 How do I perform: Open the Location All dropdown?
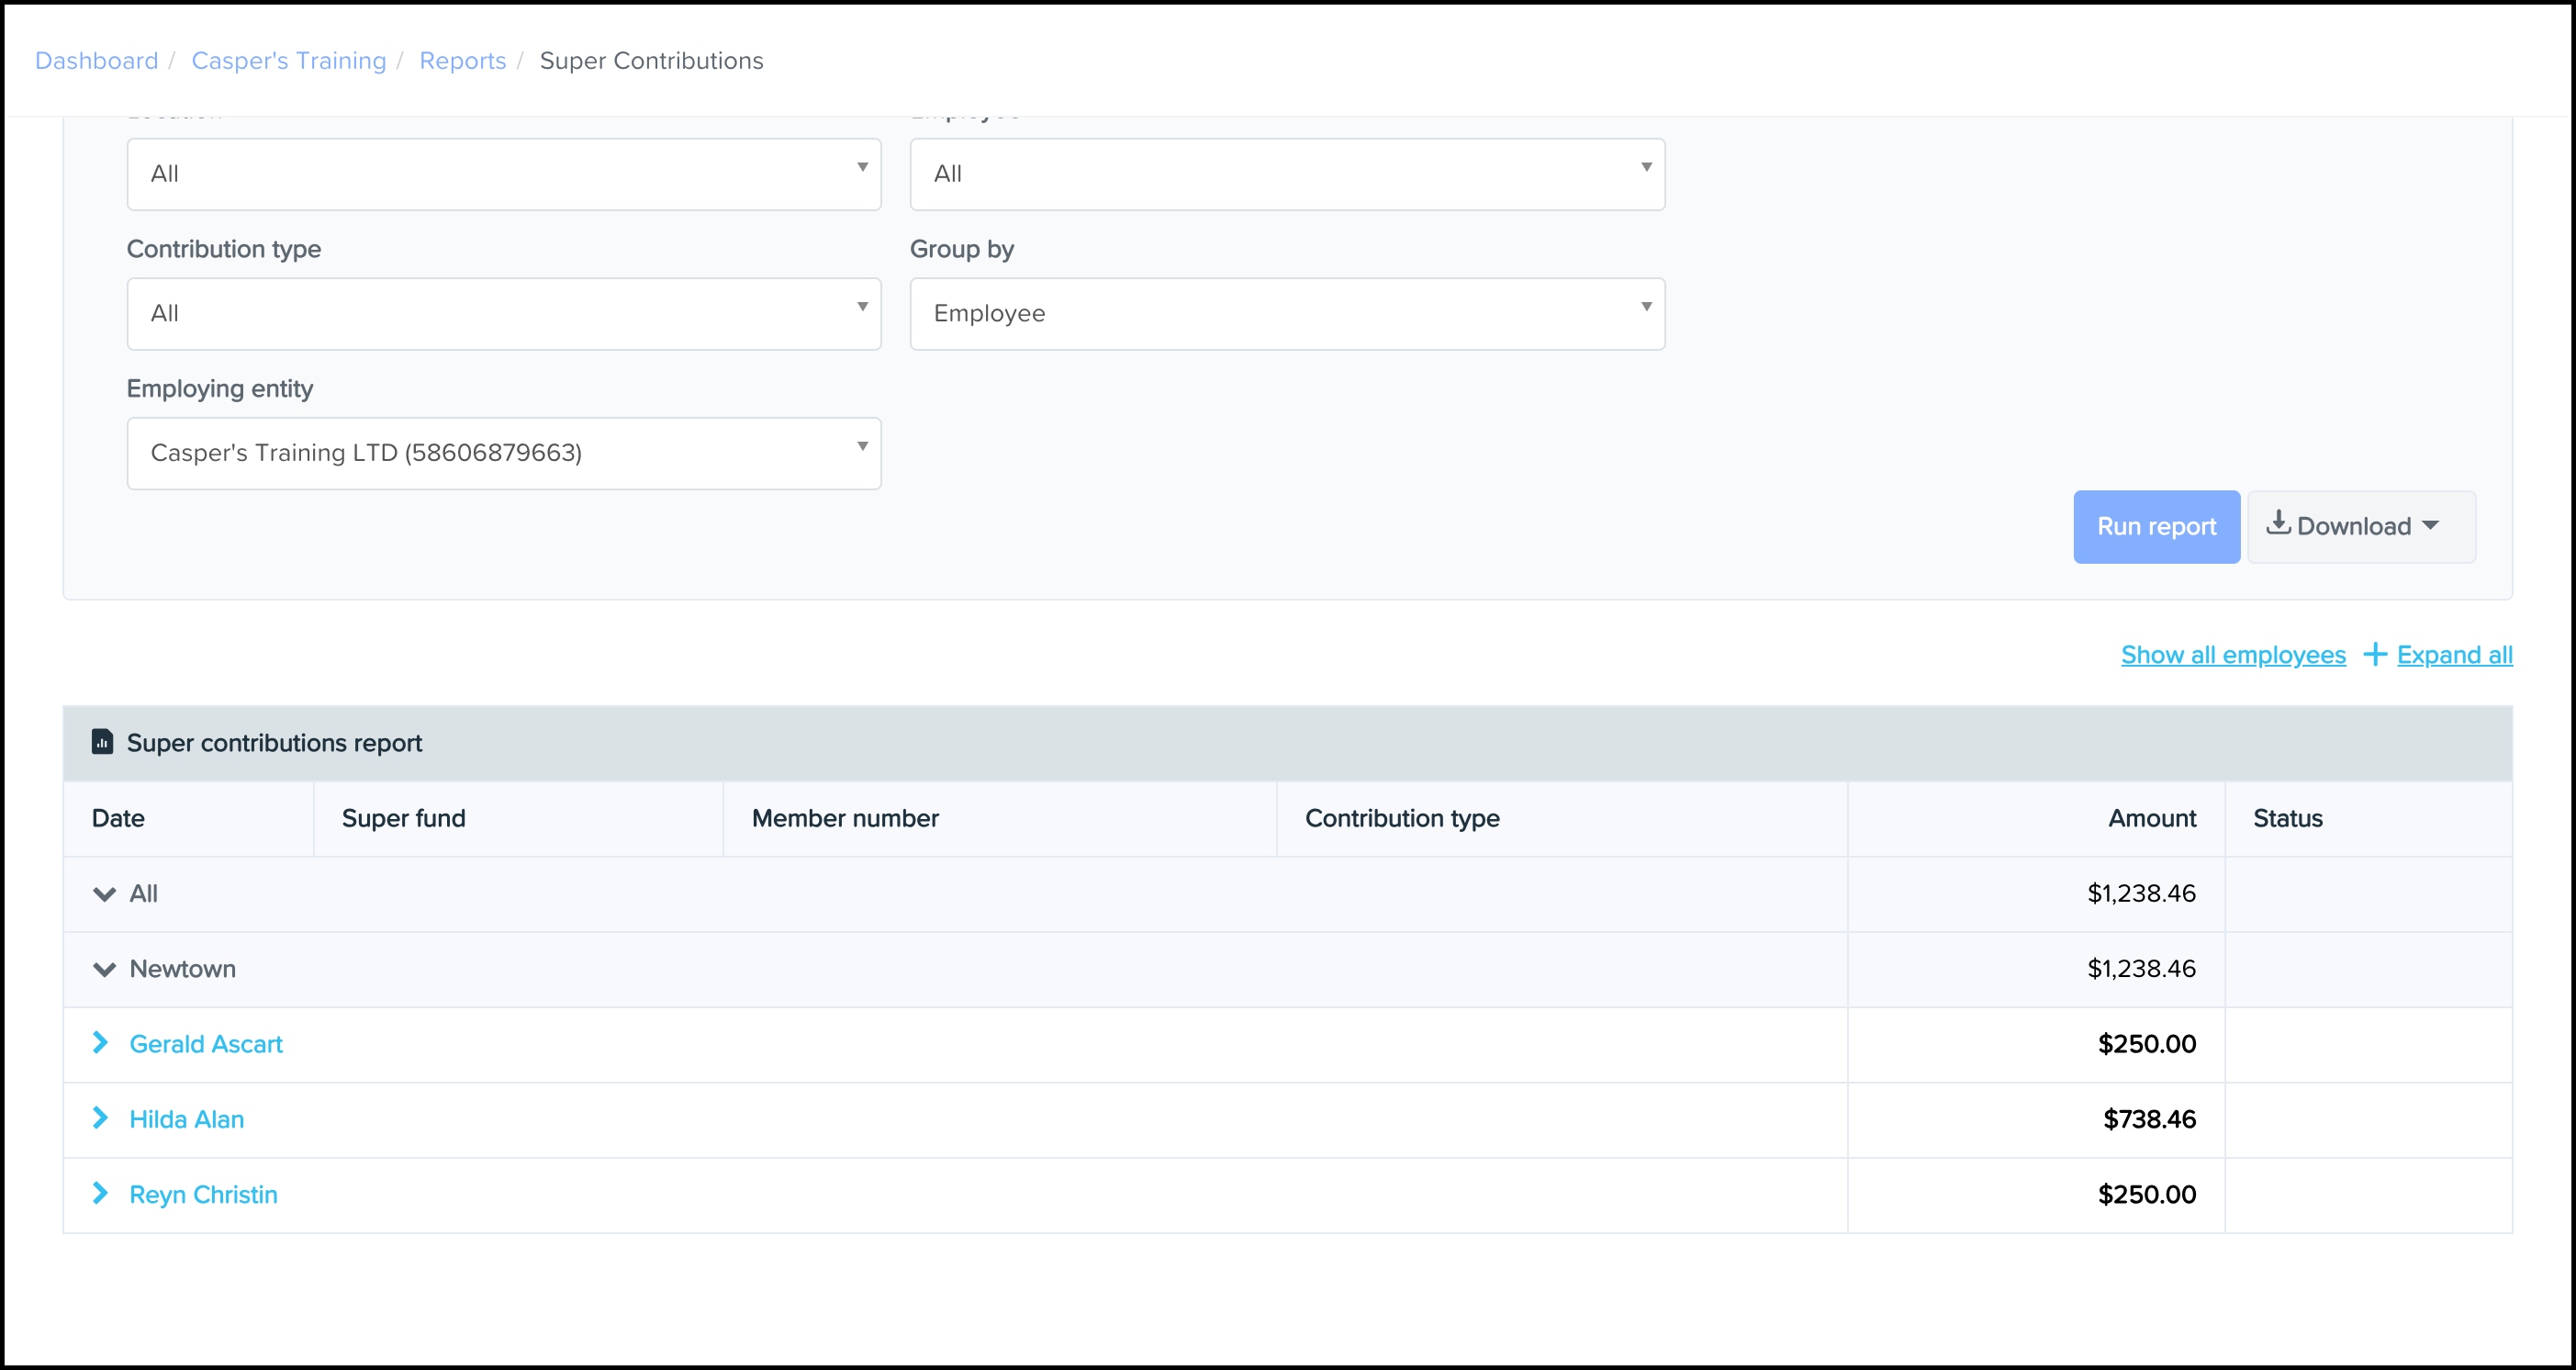(504, 174)
